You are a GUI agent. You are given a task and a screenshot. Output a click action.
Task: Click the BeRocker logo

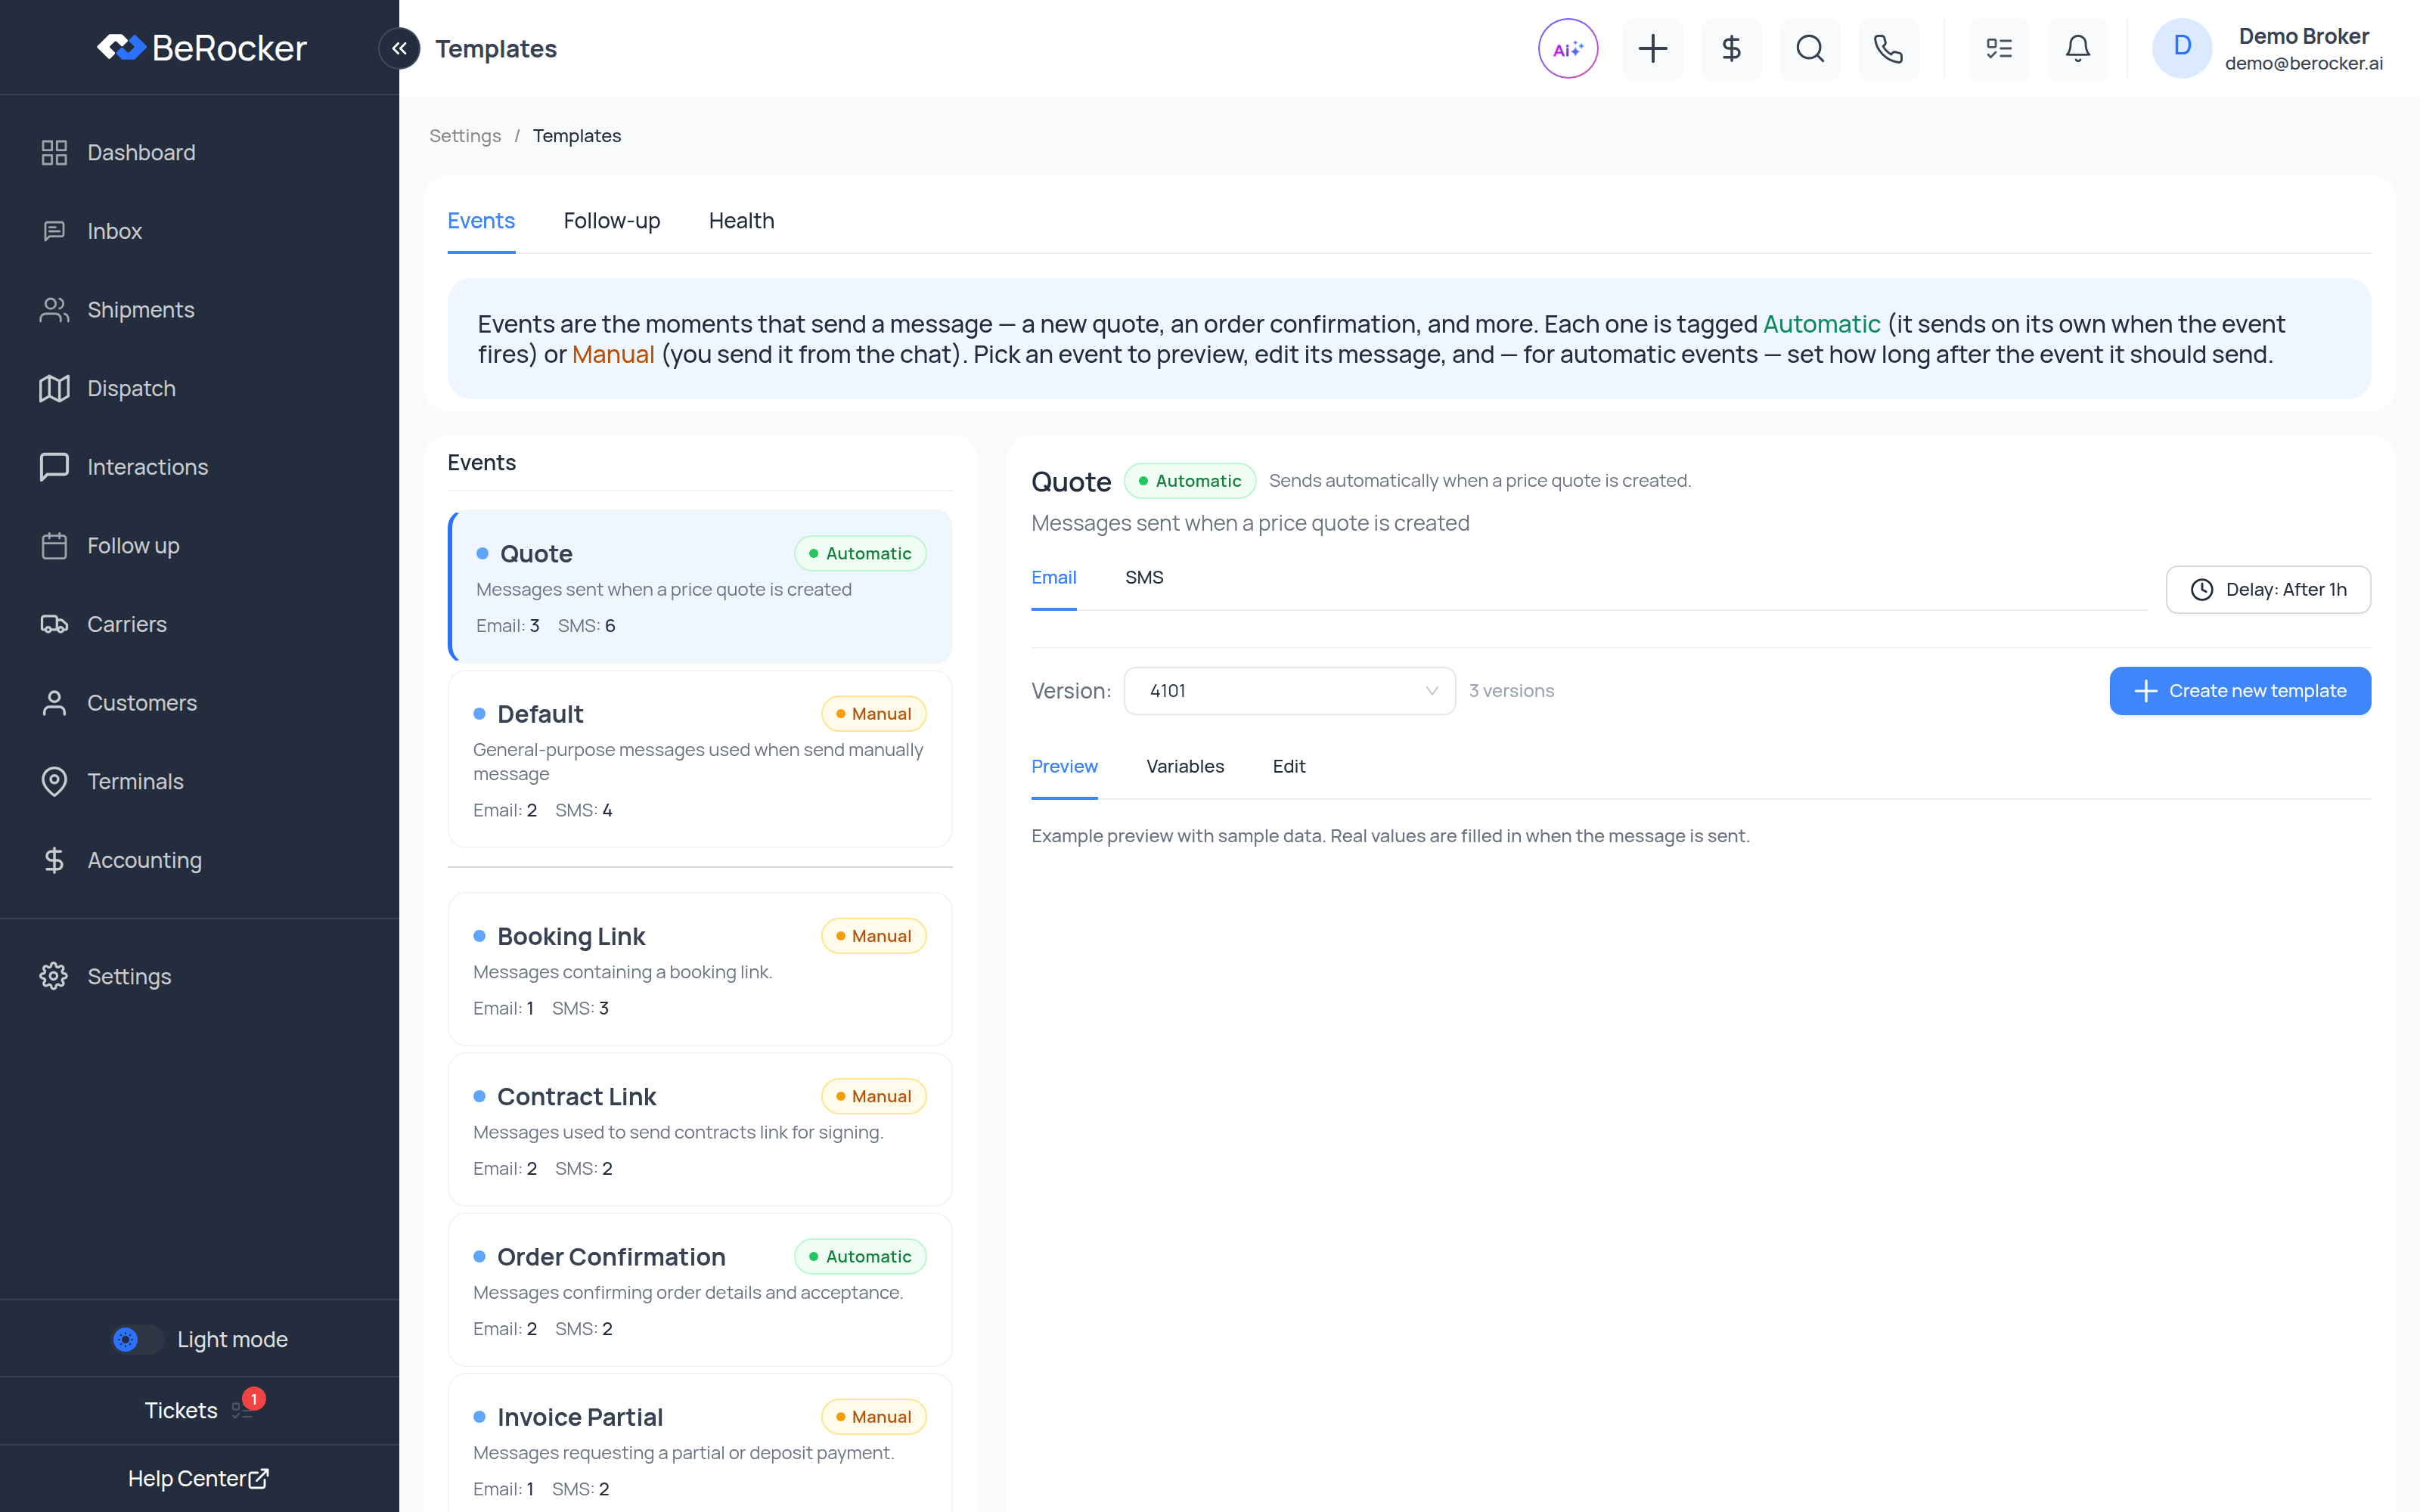201,47
